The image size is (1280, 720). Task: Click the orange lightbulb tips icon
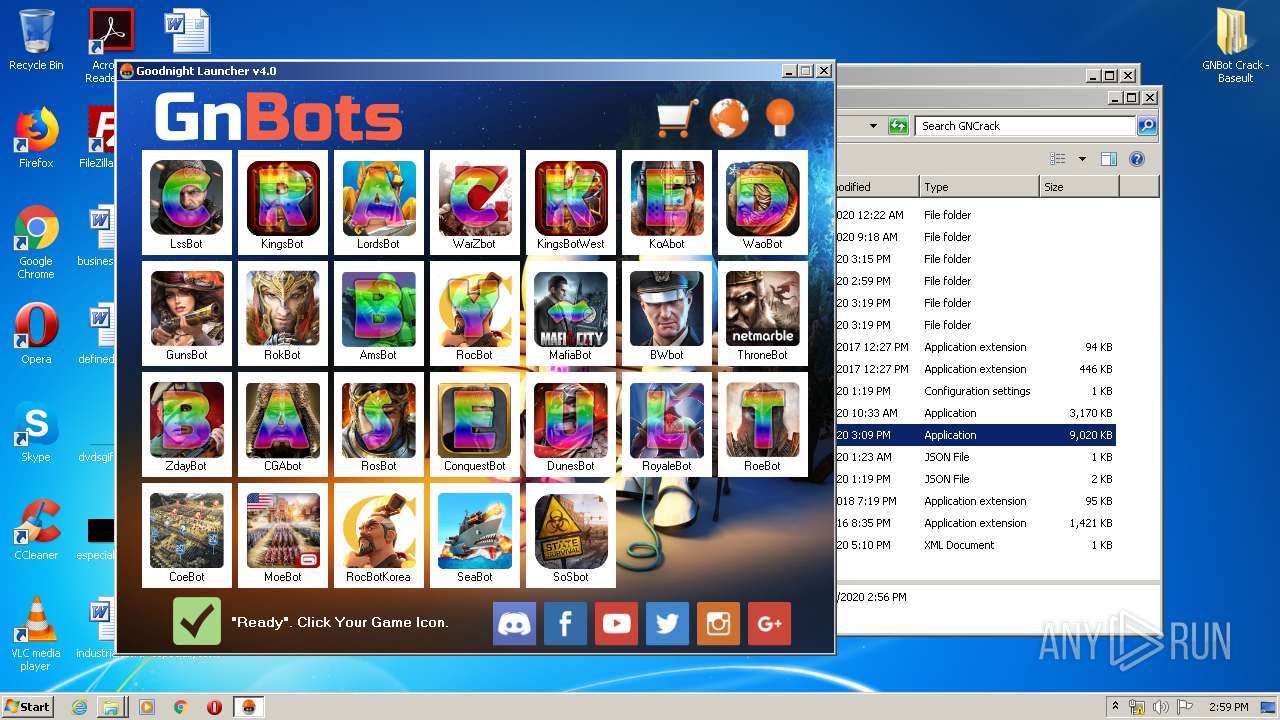pos(780,118)
